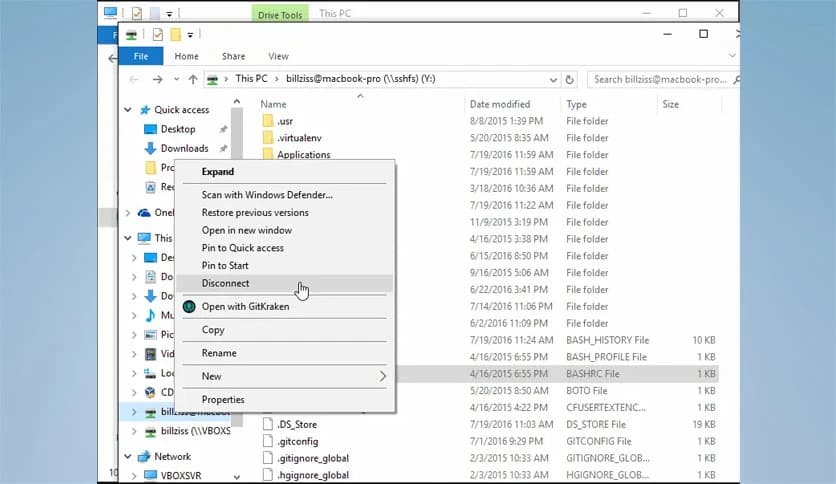Select Expand in the context menu
The width and height of the screenshot is (836, 484).
[284, 172]
